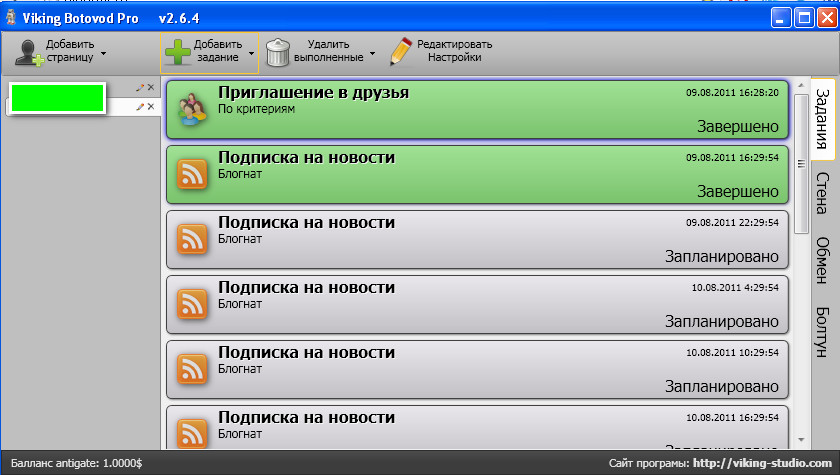Viewport: 840px width, 475px height.
Task: Click the Добавить задание button text
Action: click(218, 51)
